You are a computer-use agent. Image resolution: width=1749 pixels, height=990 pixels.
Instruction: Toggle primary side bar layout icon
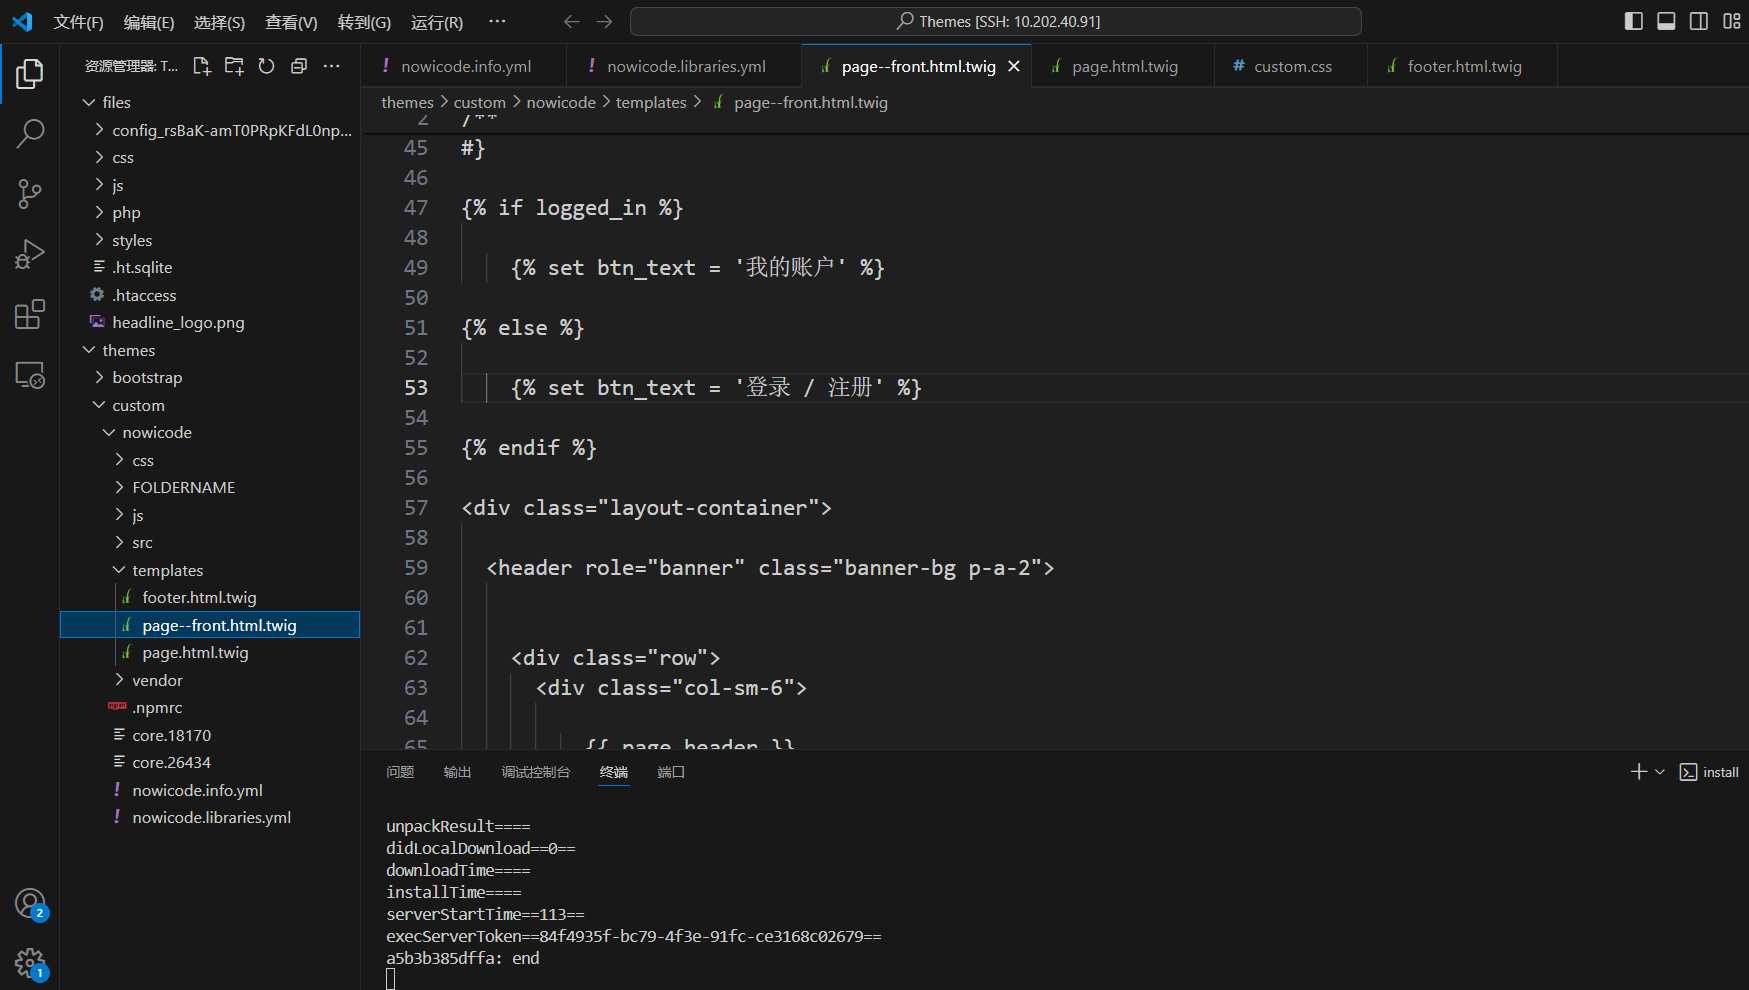click(1634, 21)
